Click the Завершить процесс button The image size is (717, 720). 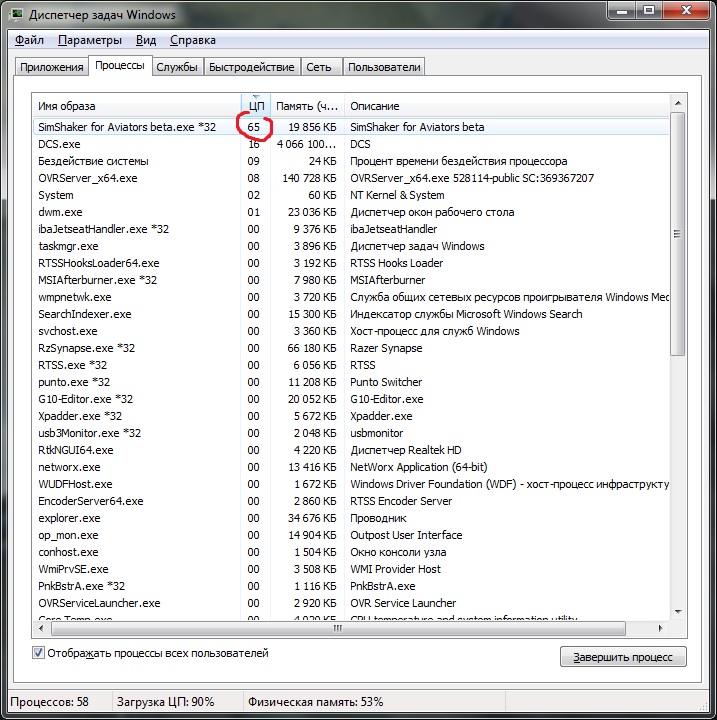[x=623, y=657]
